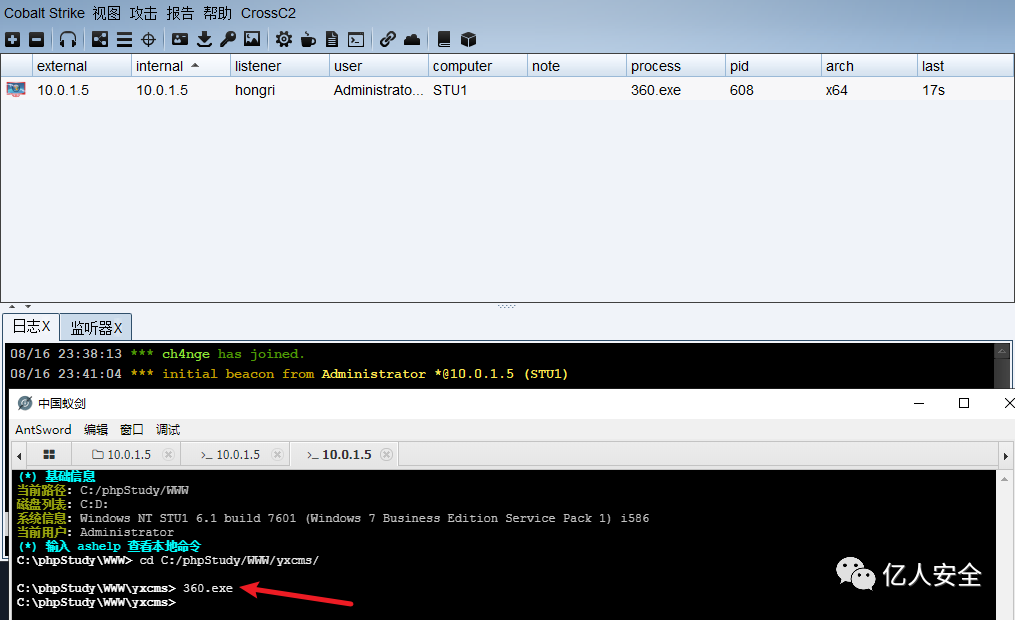Switch to the 日志 tab
This screenshot has height=620, width=1015.
tap(31, 326)
